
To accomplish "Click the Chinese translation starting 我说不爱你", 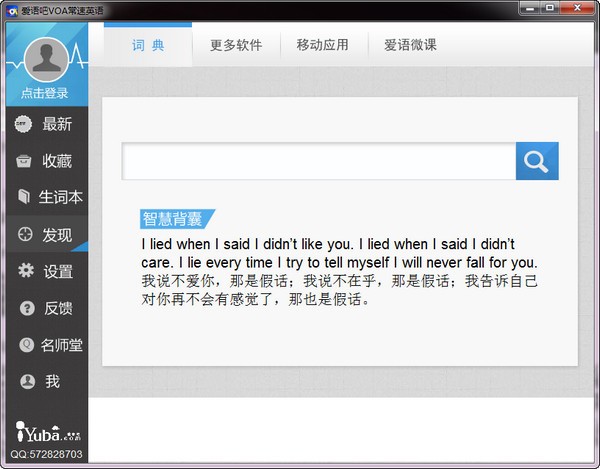I will pyautogui.click(x=339, y=290).
